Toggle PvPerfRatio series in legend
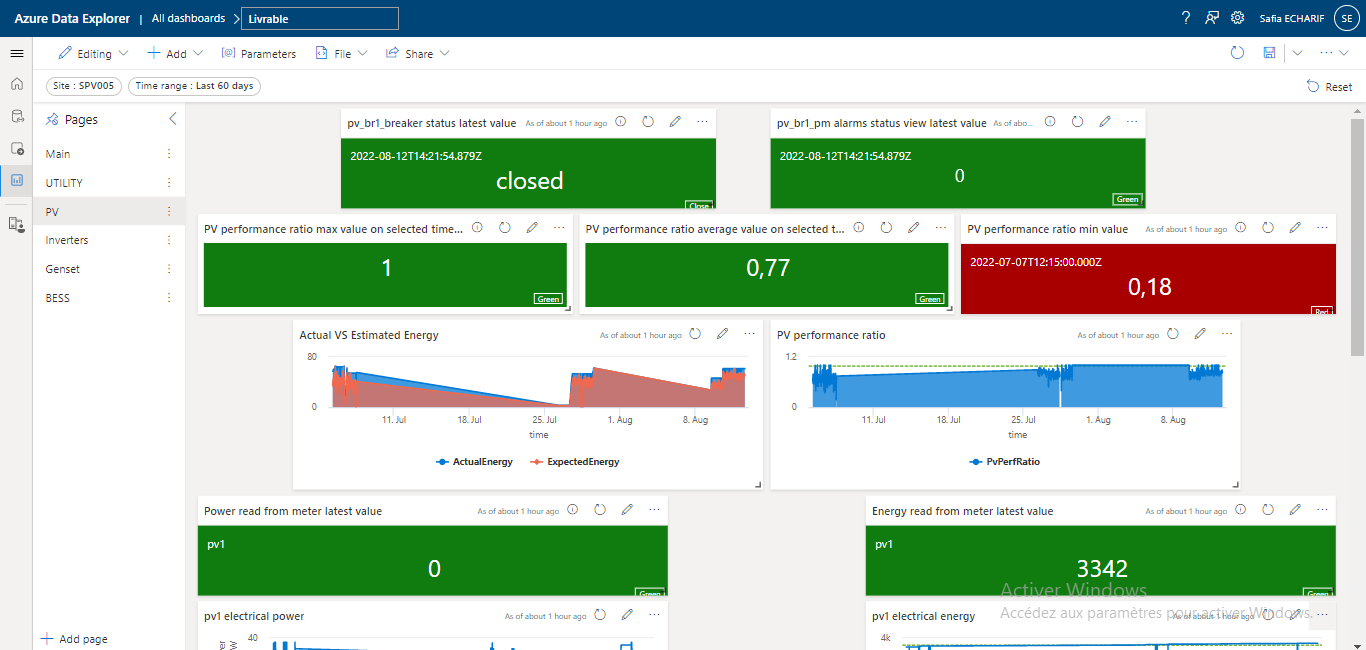 1005,462
